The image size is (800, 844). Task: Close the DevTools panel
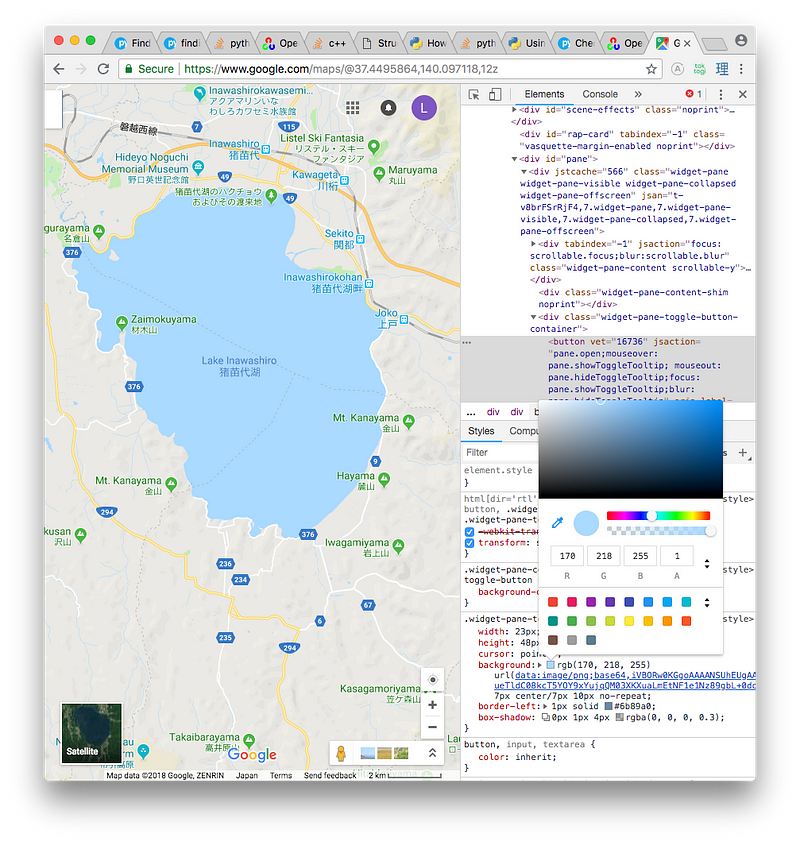click(743, 95)
